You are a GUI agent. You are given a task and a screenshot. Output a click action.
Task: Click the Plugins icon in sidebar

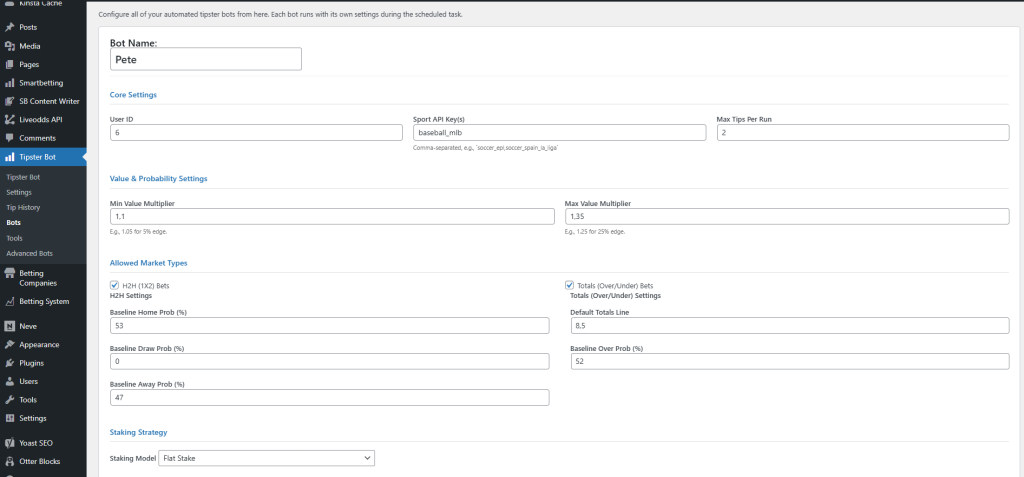(9, 363)
